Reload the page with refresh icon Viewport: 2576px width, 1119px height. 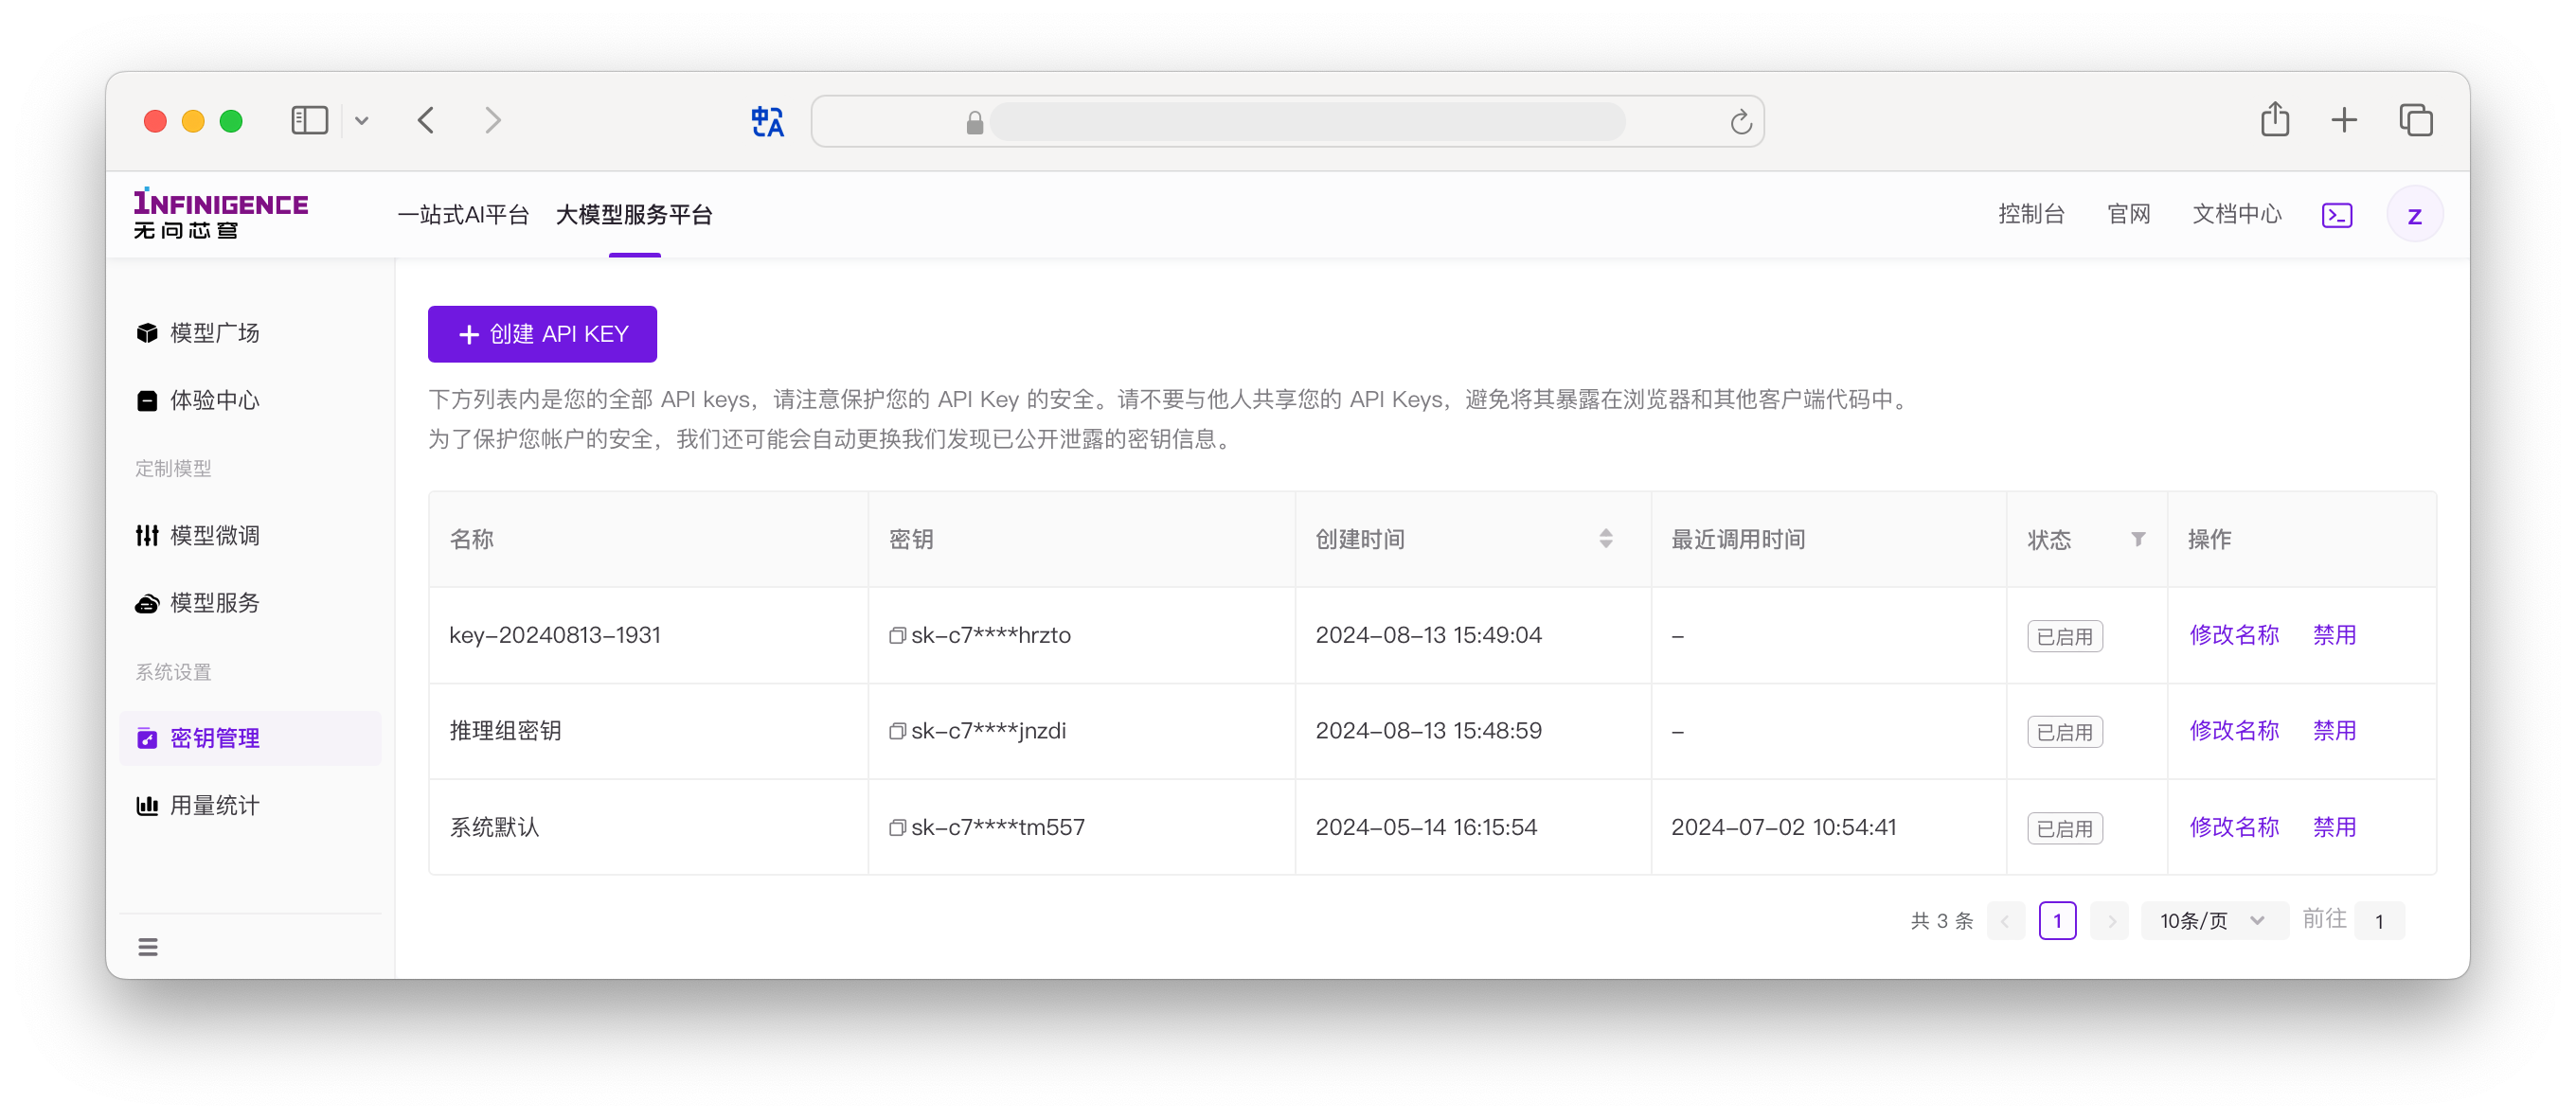pos(1740,122)
